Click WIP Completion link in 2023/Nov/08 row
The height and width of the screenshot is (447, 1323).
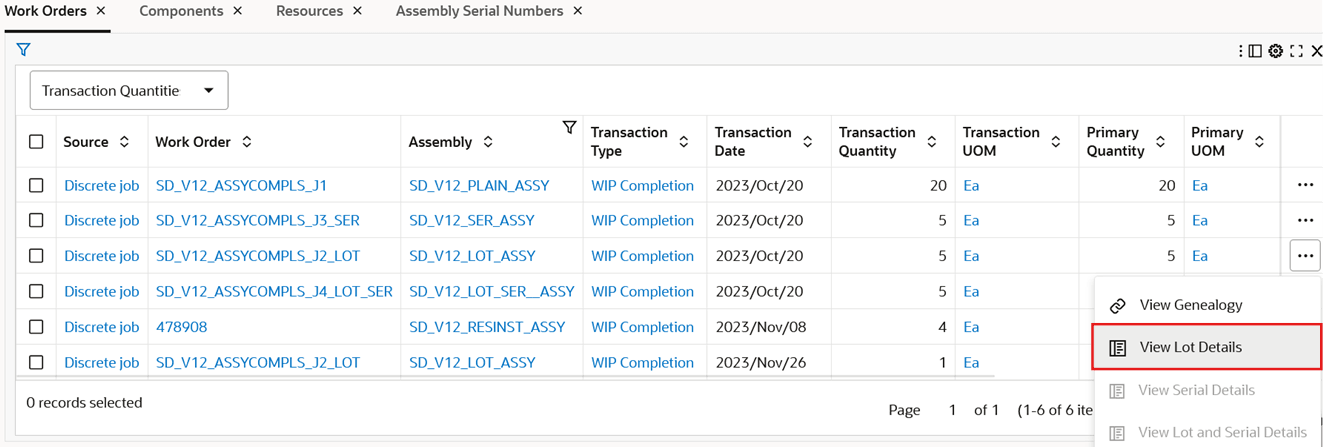tap(642, 327)
